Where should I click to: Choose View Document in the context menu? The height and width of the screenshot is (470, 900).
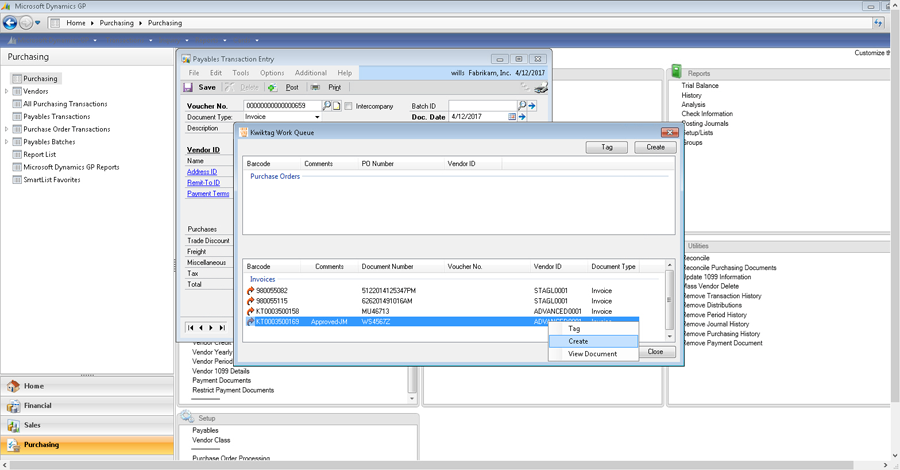pos(593,354)
